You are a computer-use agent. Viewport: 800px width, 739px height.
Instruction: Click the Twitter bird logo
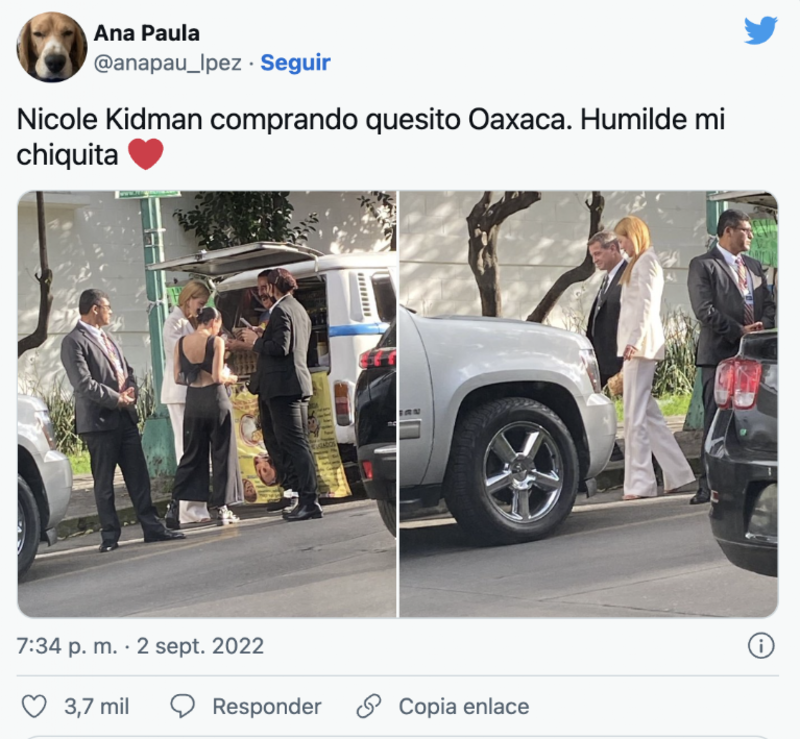pyautogui.click(x=760, y=31)
